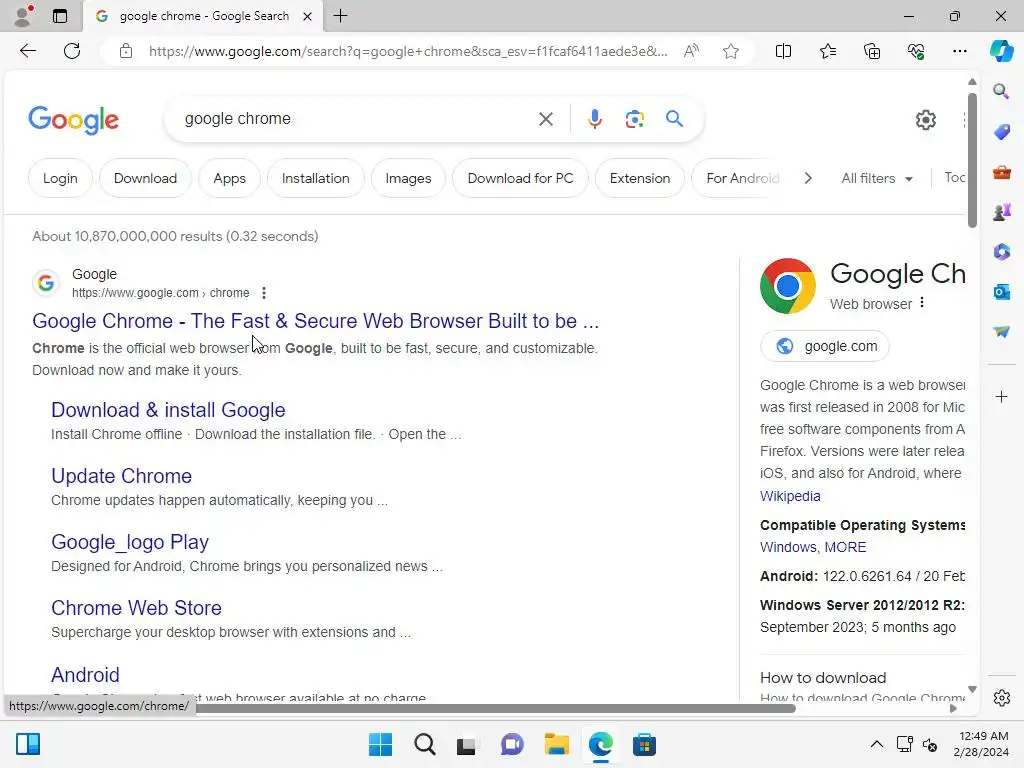The width and height of the screenshot is (1024, 768).
Task: Select the Apps filter chip
Action: click(x=229, y=178)
